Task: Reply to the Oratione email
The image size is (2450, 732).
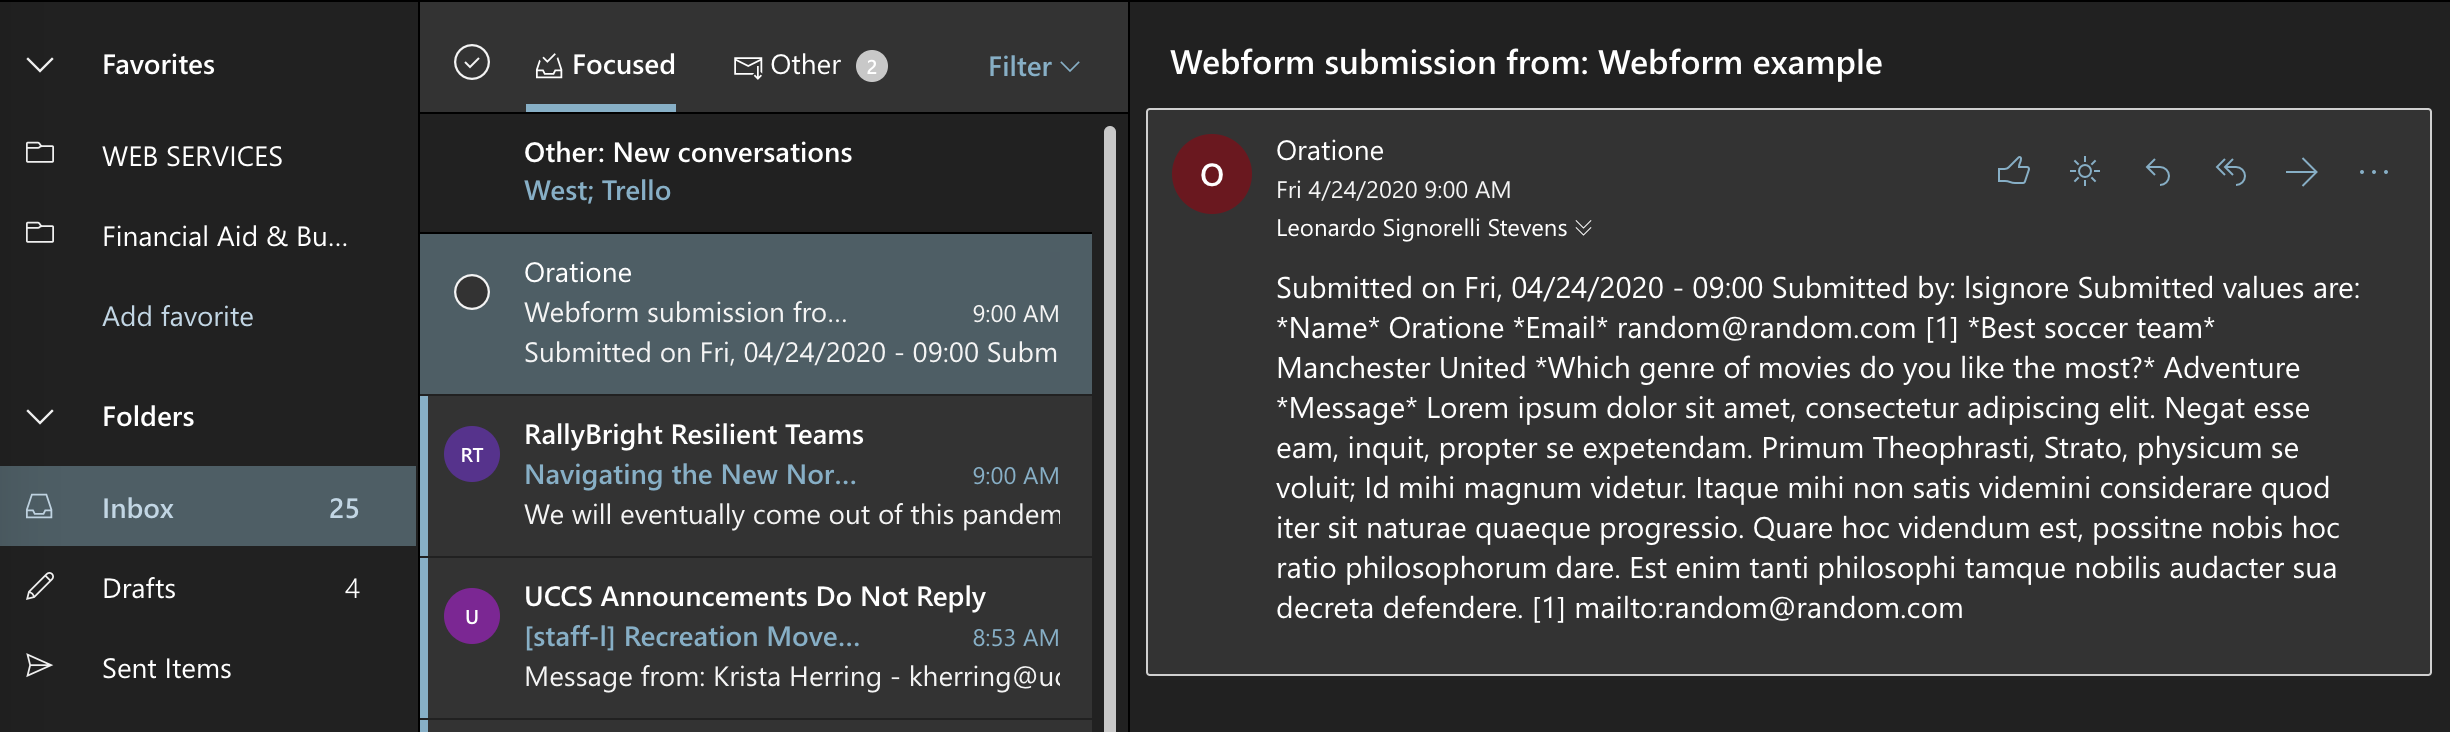Action: coord(2158,172)
